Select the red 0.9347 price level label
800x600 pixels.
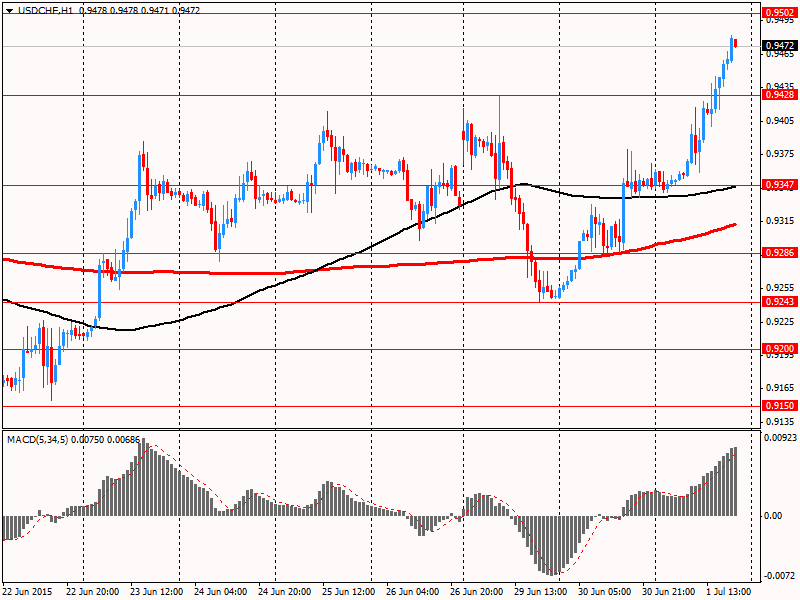tap(780, 185)
